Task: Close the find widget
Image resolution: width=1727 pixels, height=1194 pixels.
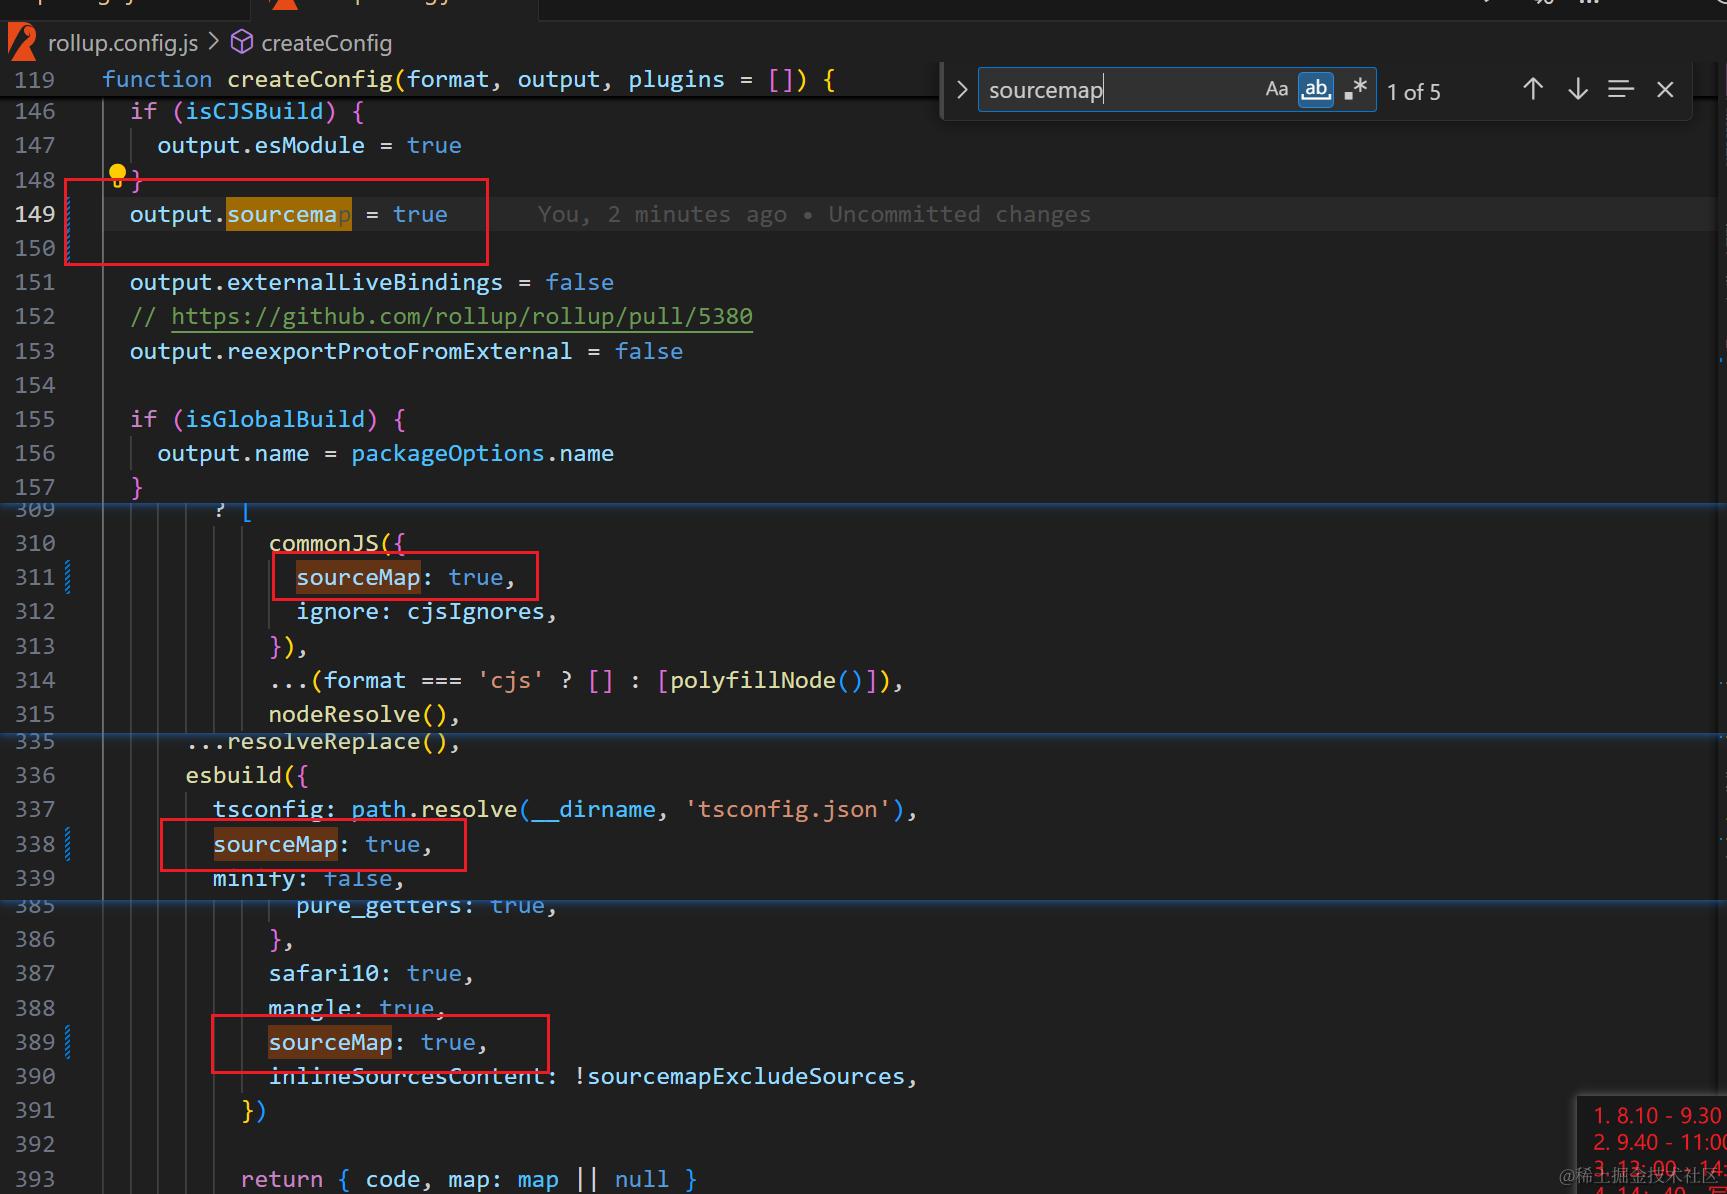Action: [1665, 89]
